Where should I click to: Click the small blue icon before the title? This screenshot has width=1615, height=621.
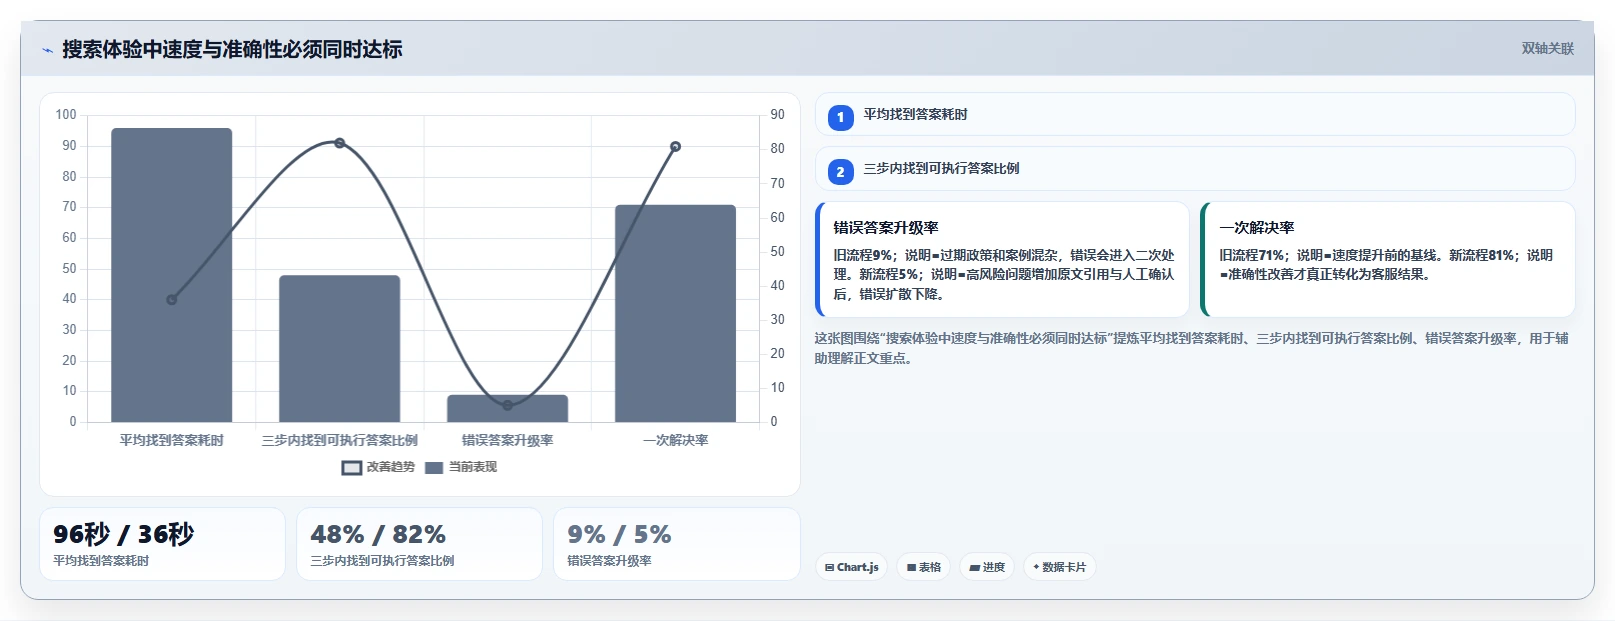47,50
